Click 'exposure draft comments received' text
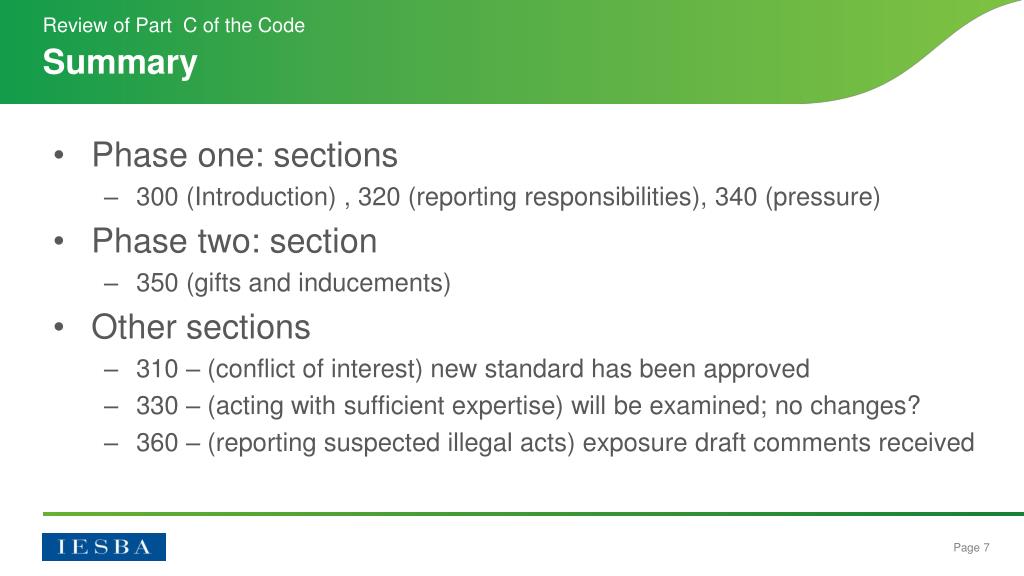 coord(778,443)
